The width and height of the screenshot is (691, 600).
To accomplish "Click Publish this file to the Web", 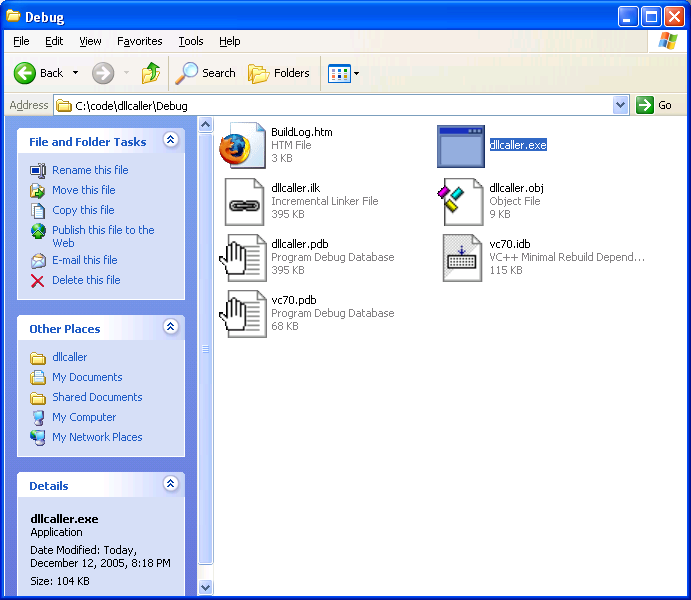I will coord(103,236).
